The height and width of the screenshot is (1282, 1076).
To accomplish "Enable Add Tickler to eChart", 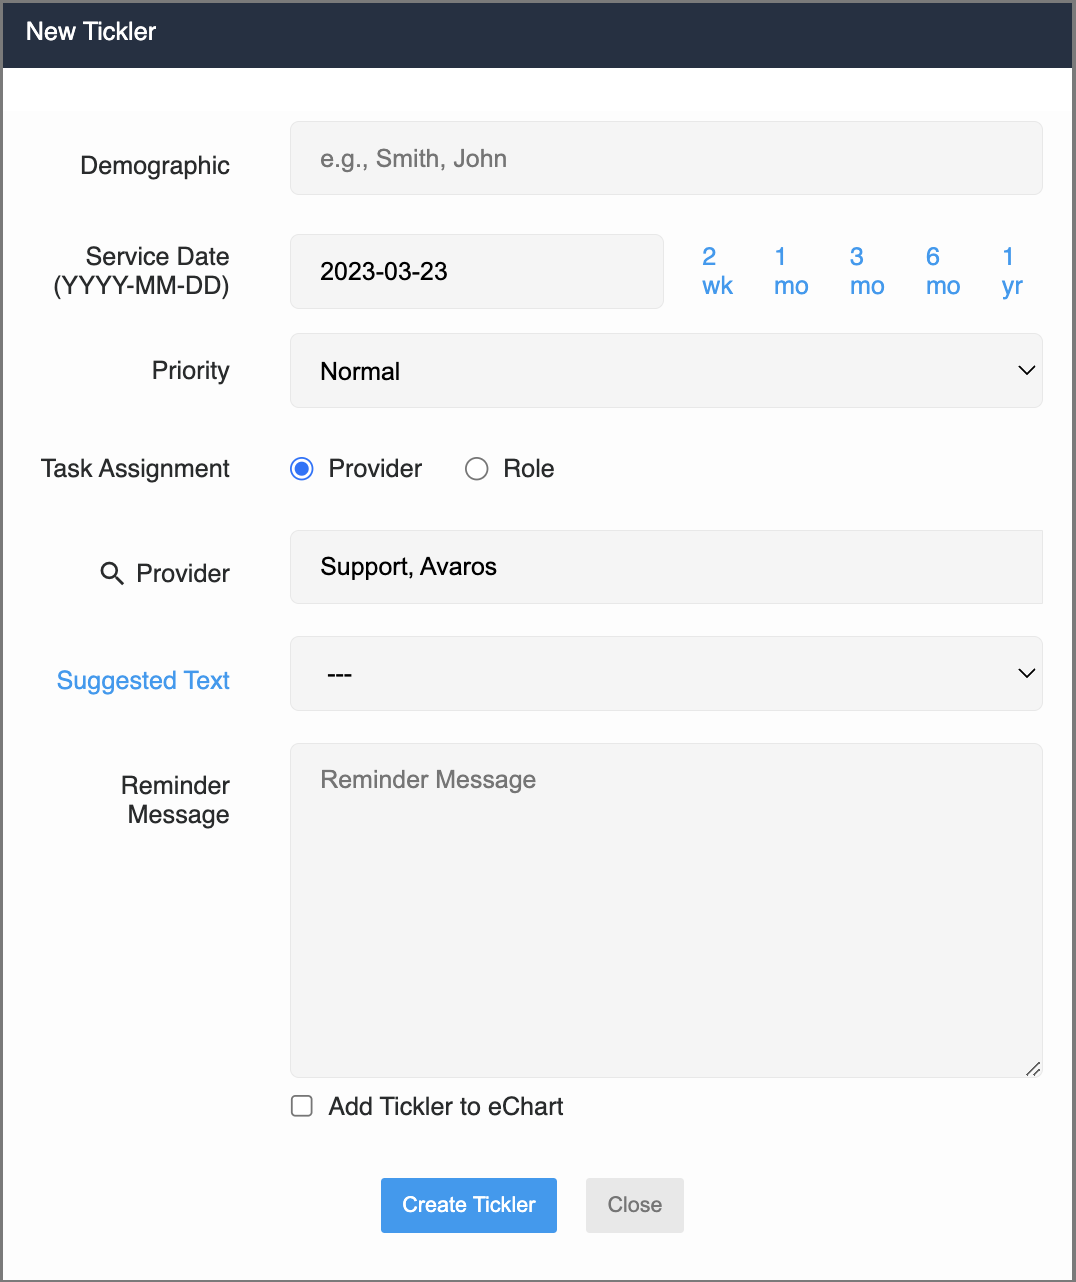I will tap(301, 1106).
